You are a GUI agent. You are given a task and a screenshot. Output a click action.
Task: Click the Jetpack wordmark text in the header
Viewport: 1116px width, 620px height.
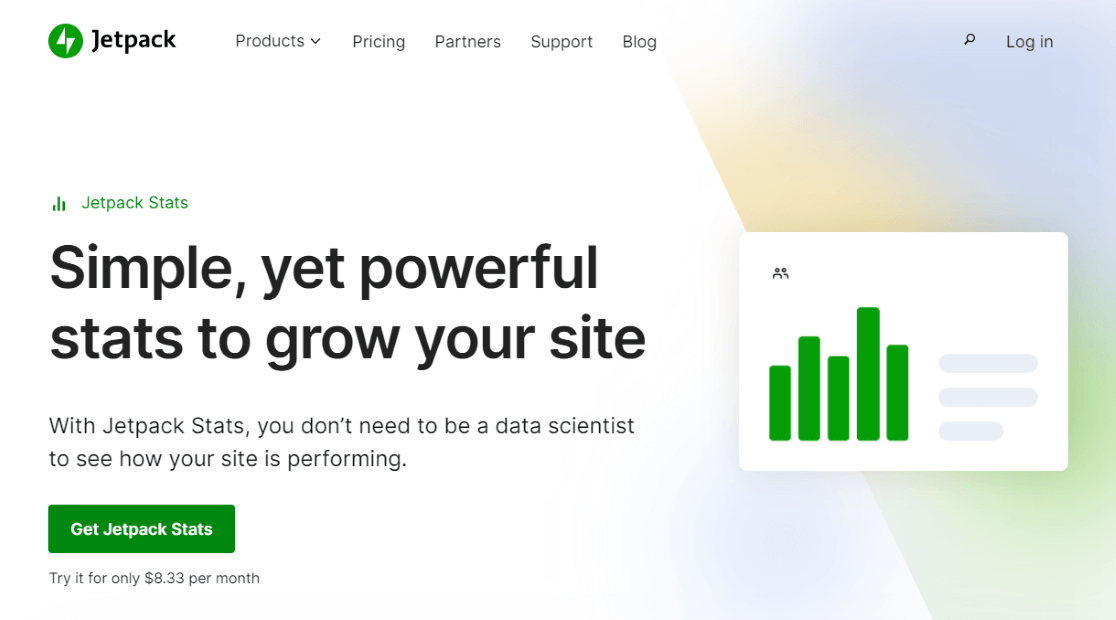(133, 41)
